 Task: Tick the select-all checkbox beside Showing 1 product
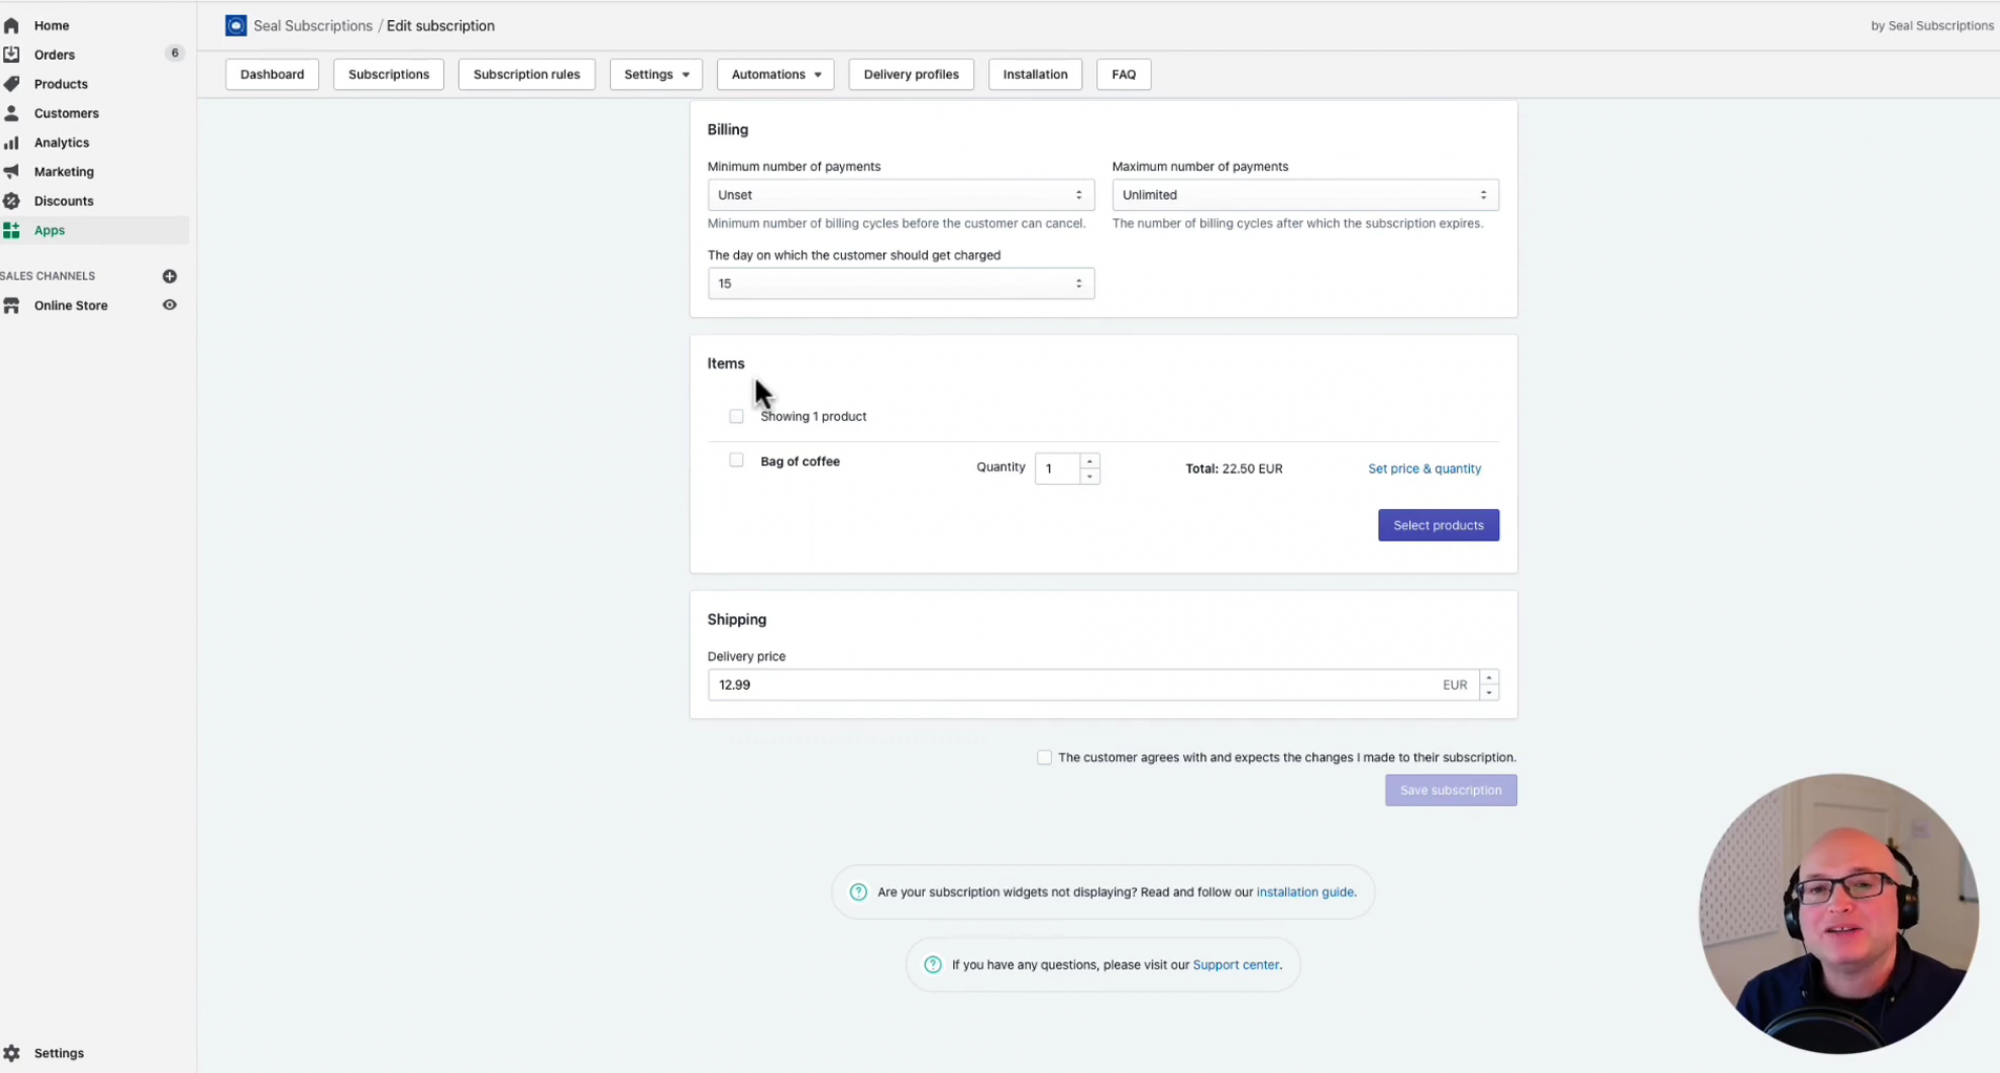point(736,416)
